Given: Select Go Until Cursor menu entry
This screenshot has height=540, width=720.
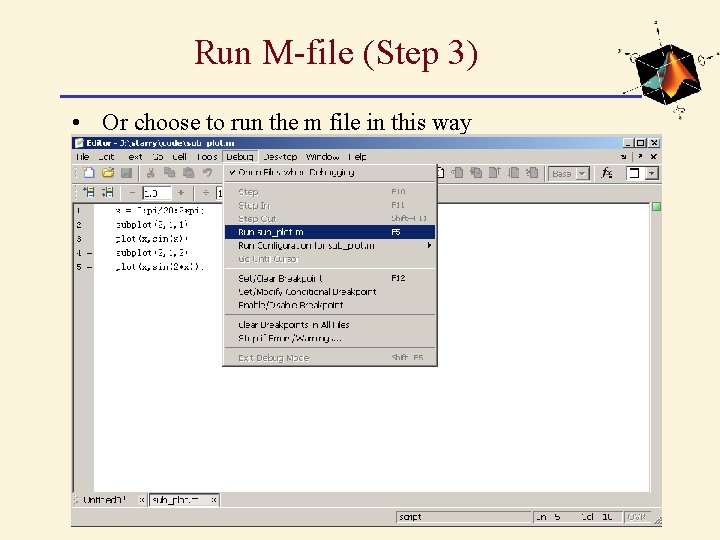Looking at the screenshot, I should [330, 259].
